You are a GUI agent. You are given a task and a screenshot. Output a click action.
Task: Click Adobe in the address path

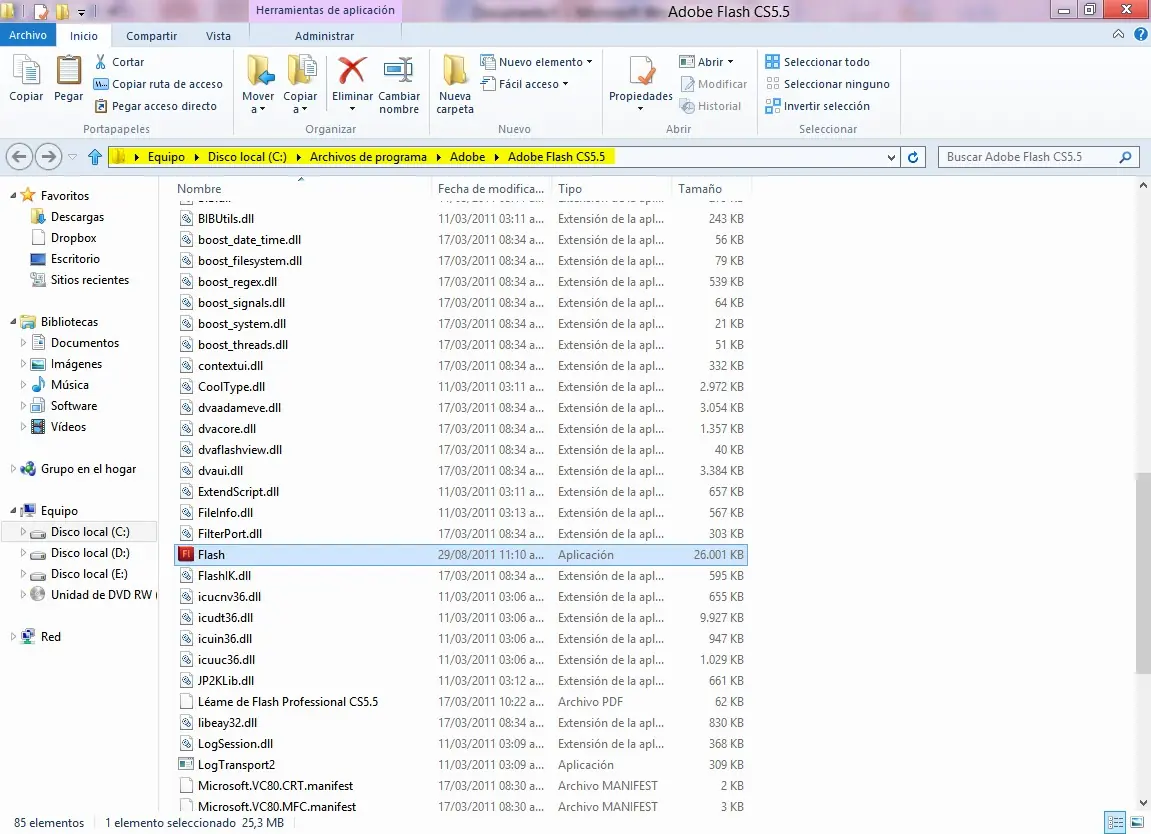[468, 157]
